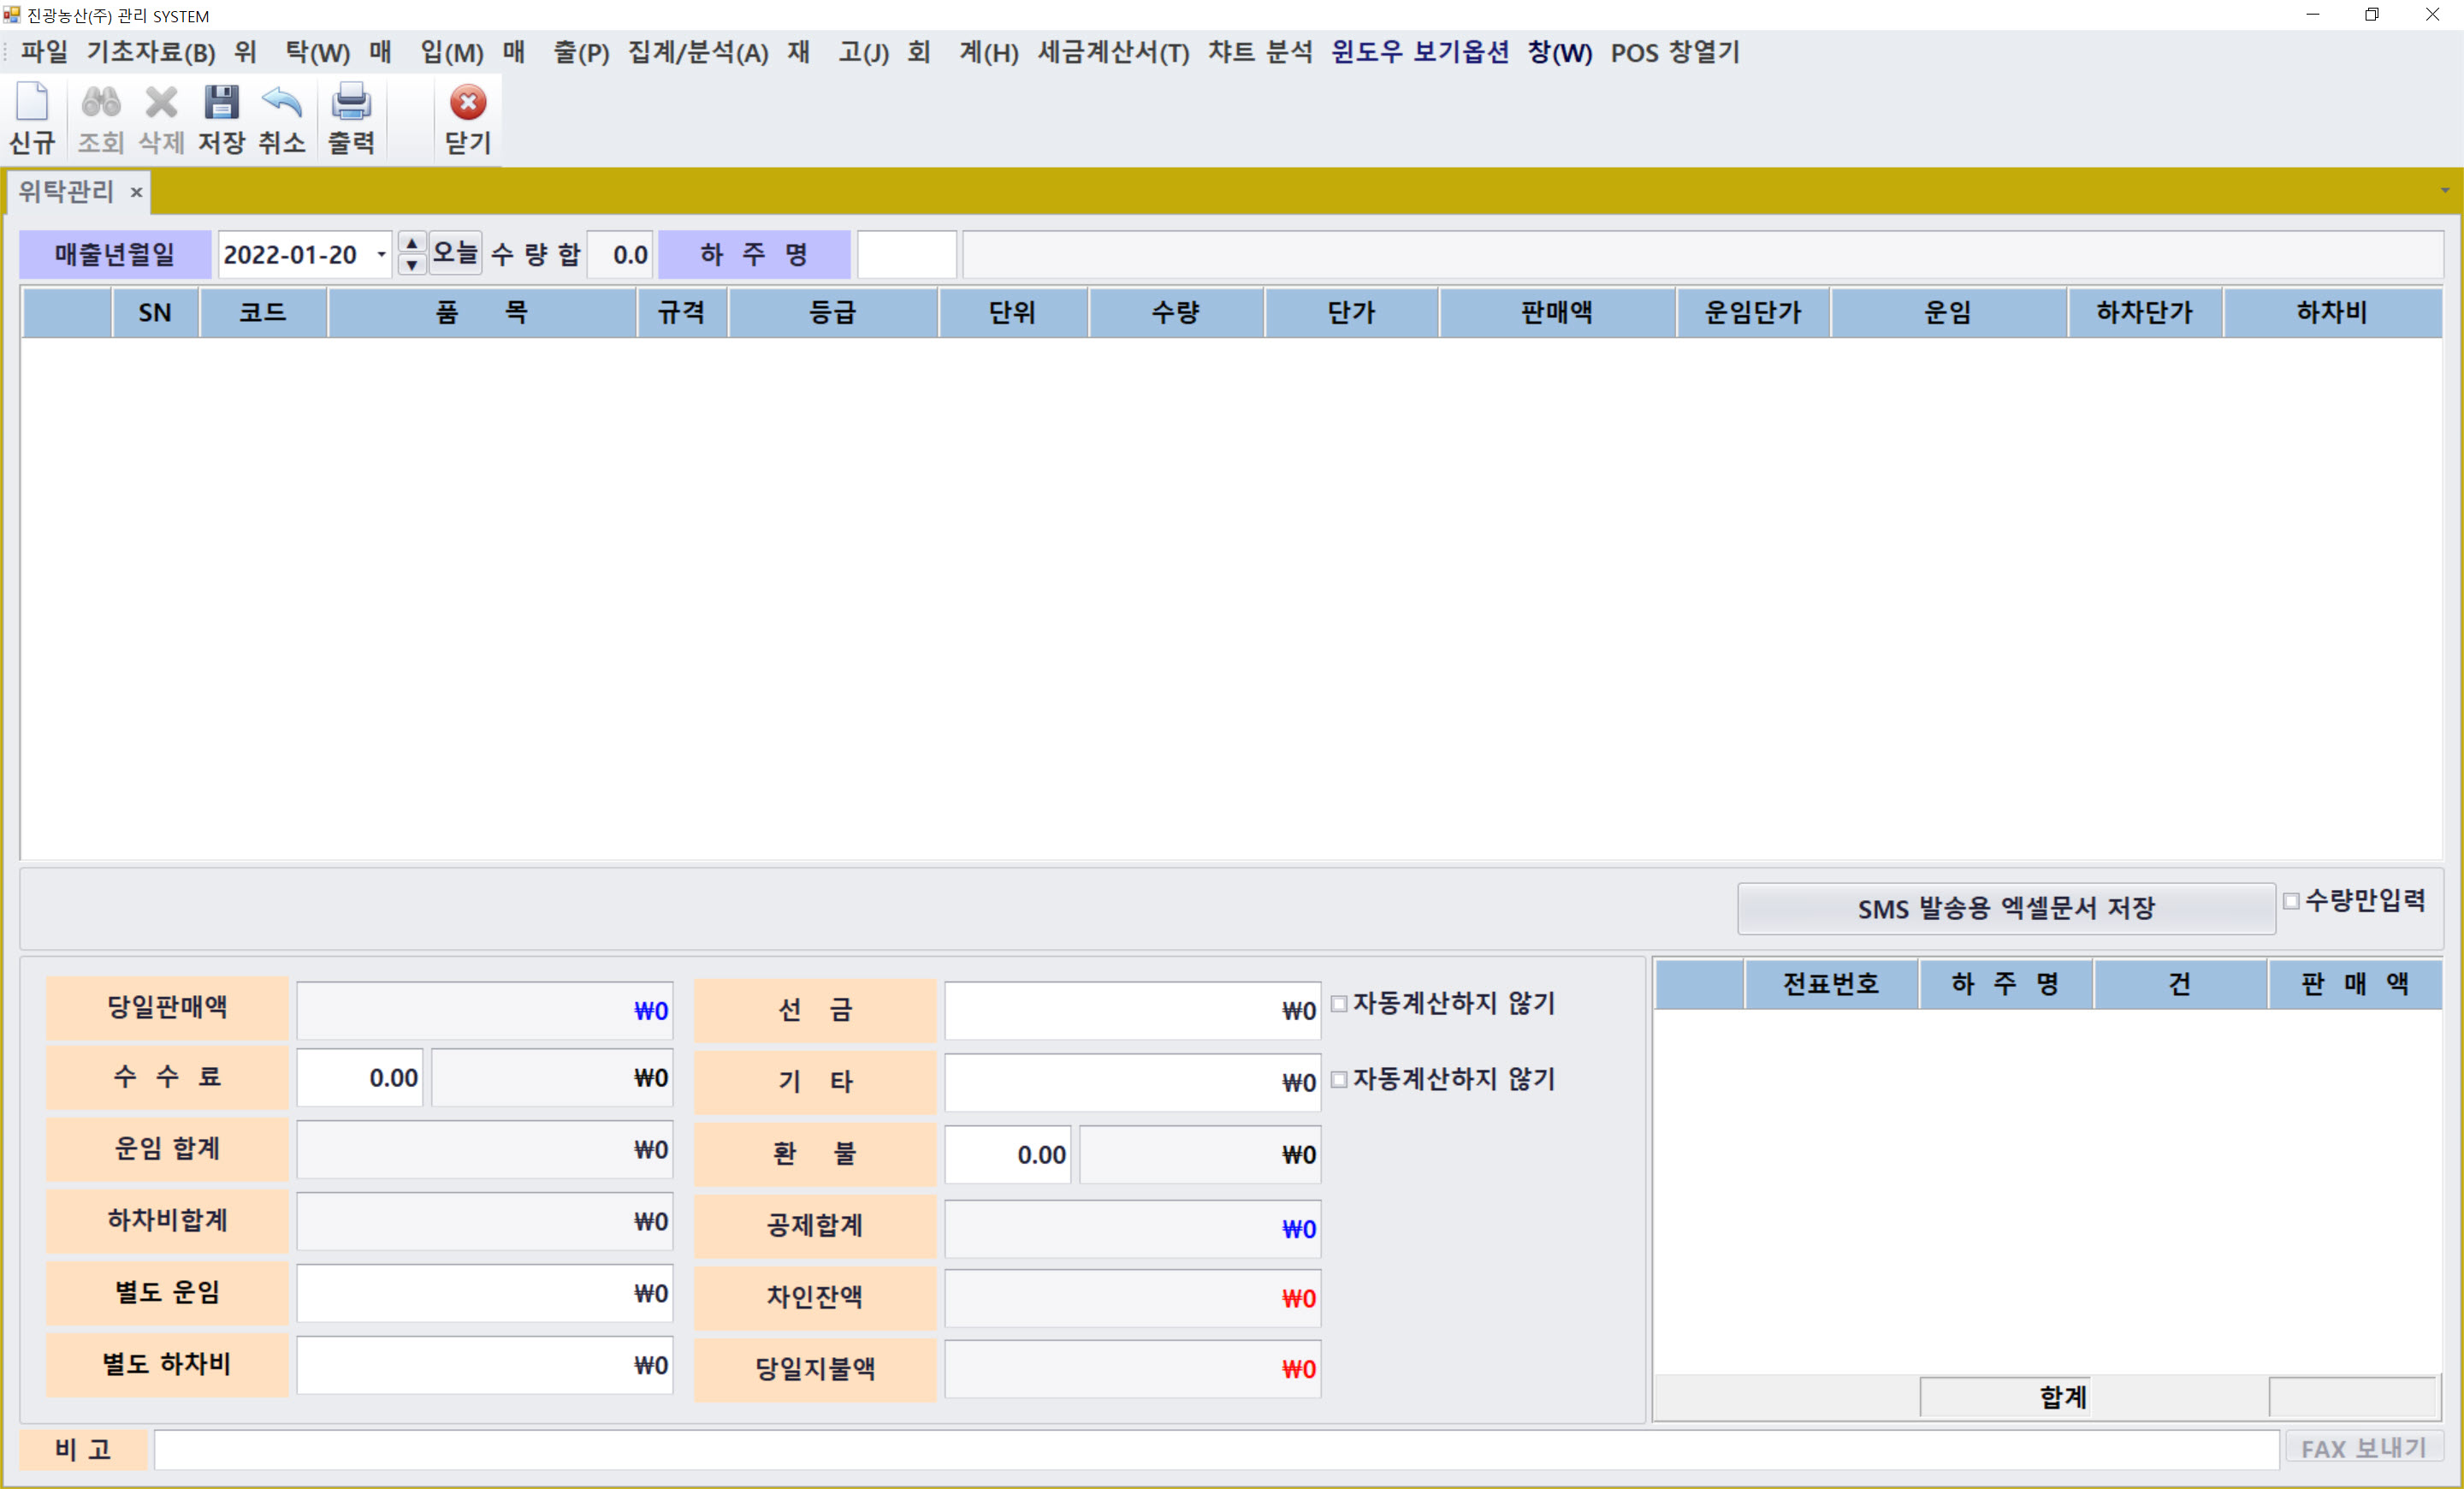This screenshot has width=2464, height=1489.
Task: Click the SMS 발송용 엑셀문서 저장 button
Action: 2005,908
